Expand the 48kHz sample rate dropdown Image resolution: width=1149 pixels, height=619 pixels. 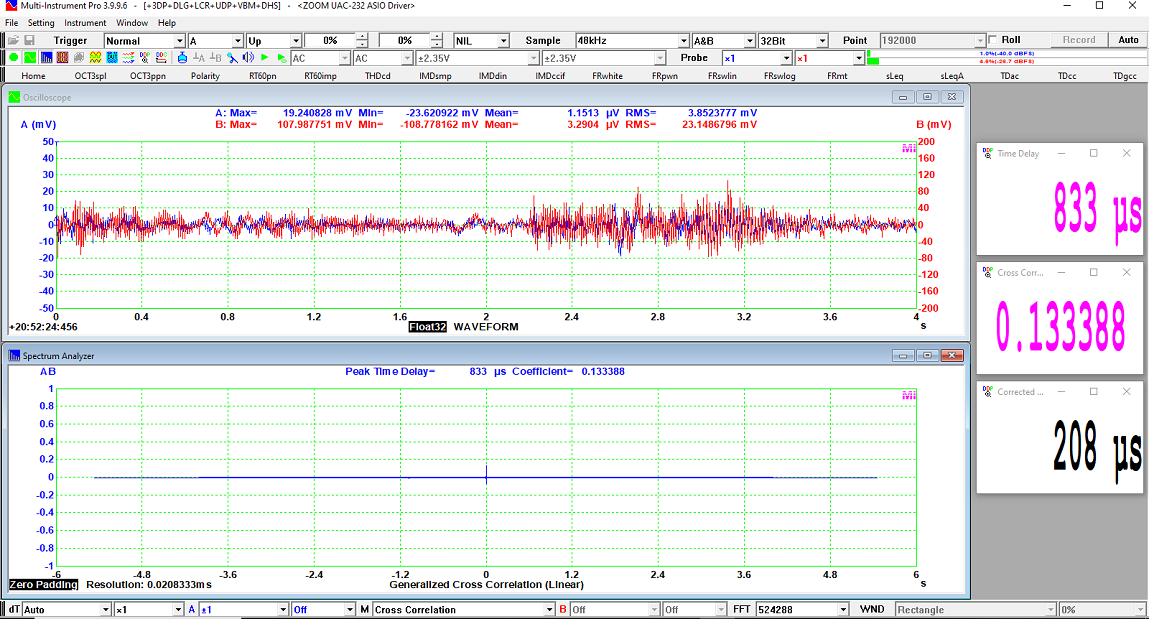point(682,41)
